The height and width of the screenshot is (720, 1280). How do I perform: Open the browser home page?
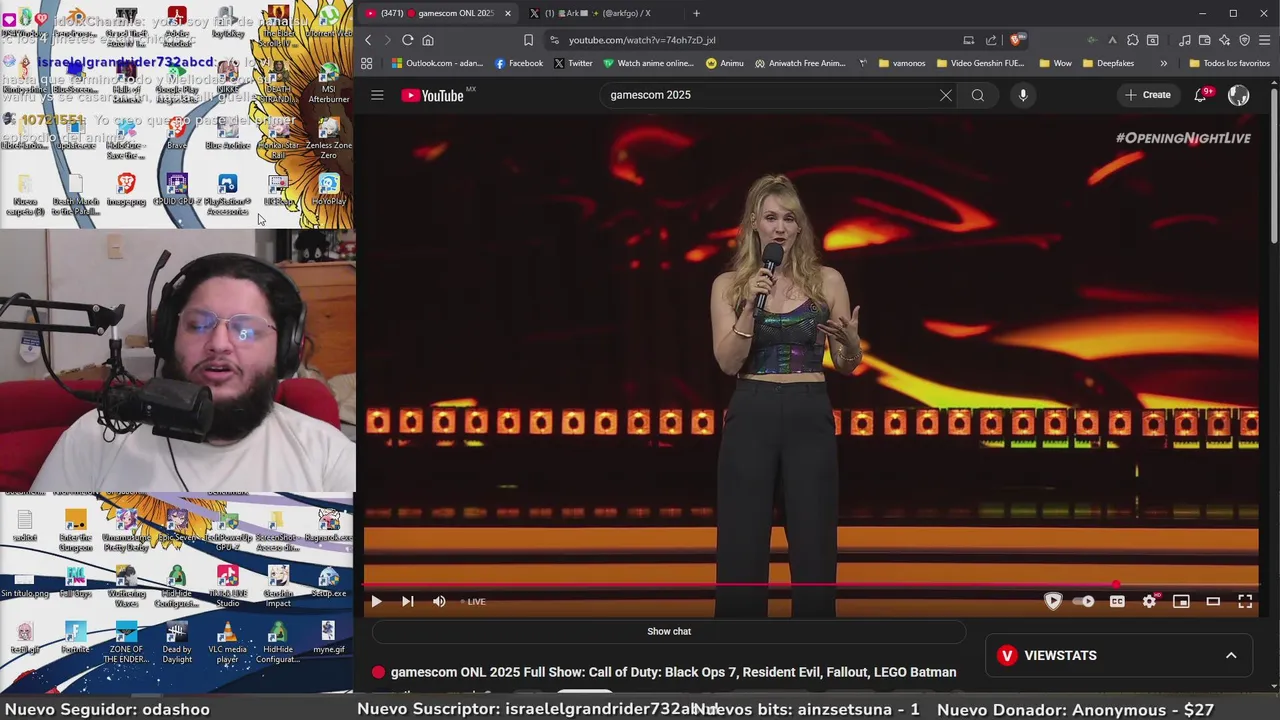click(x=428, y=40)
